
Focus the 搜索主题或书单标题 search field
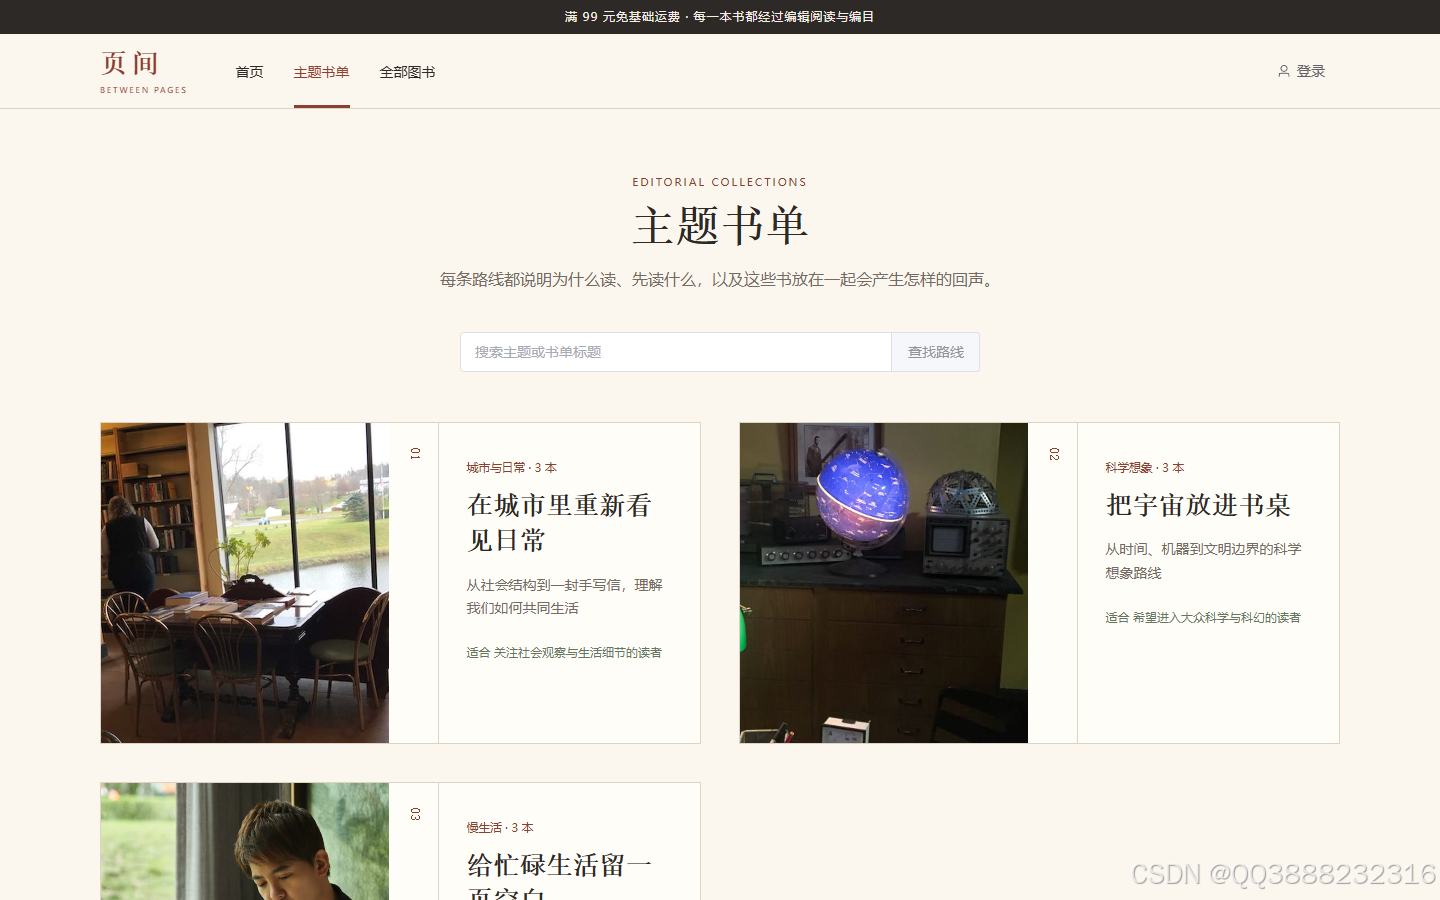(676, 352)
